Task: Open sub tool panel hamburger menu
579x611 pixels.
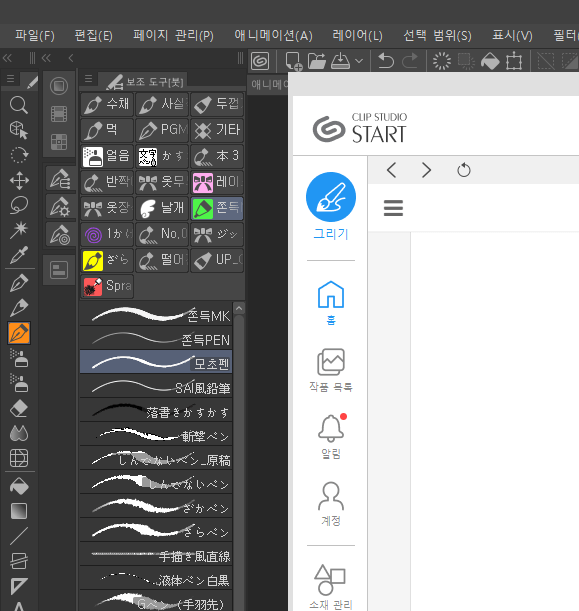Action: click(x=88, y=79)
